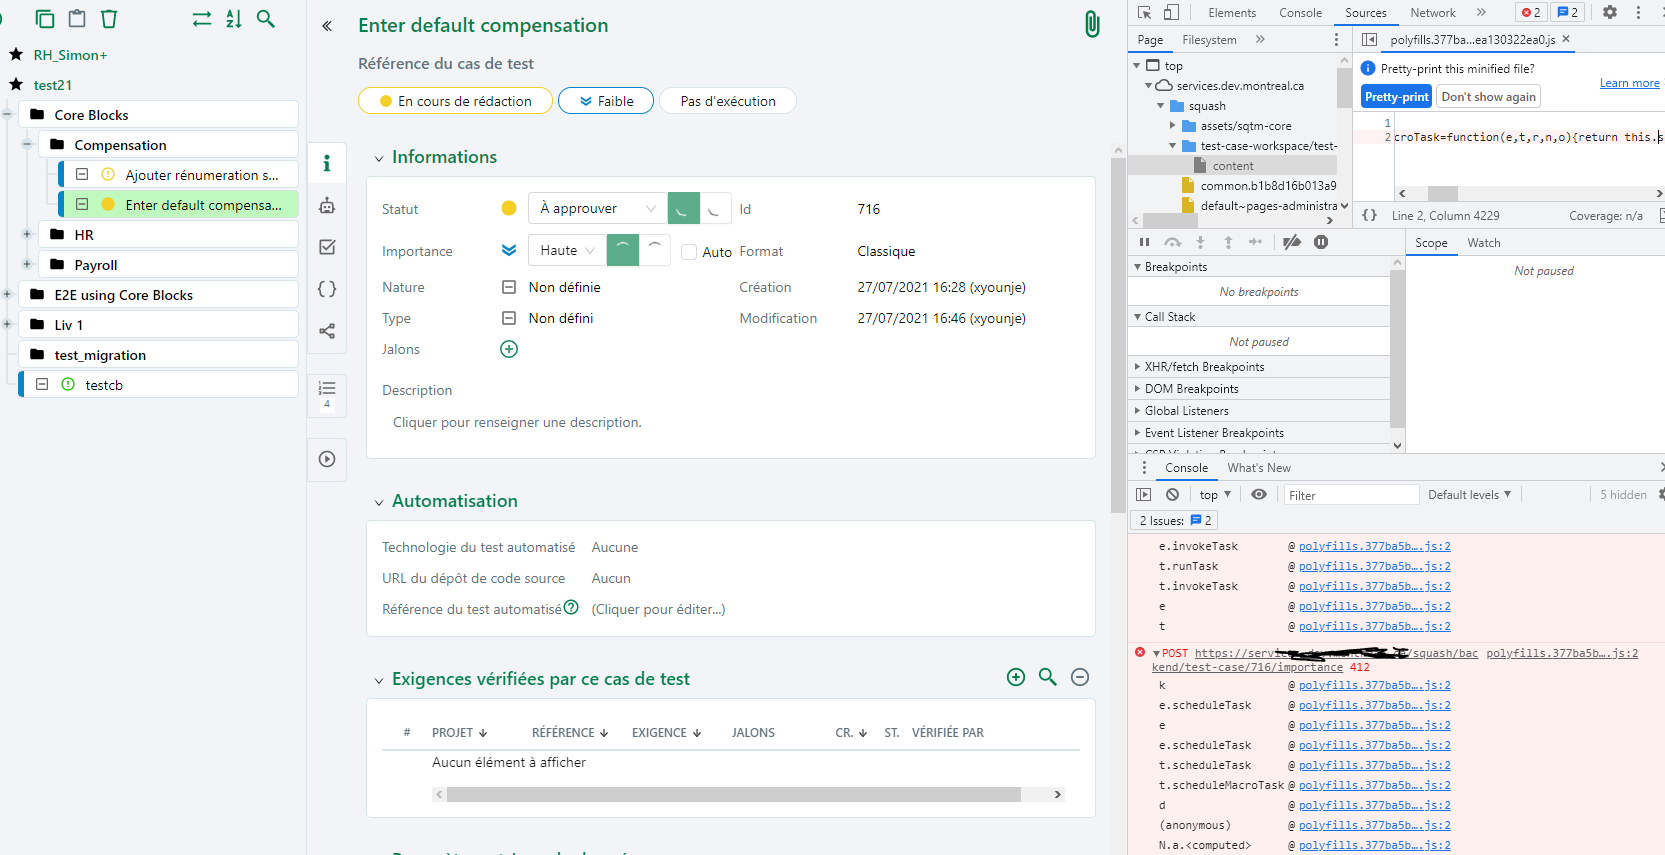Click the Pretty-print button
This screenshot has height=855, width=1665.
click(x=1396, y=97)
